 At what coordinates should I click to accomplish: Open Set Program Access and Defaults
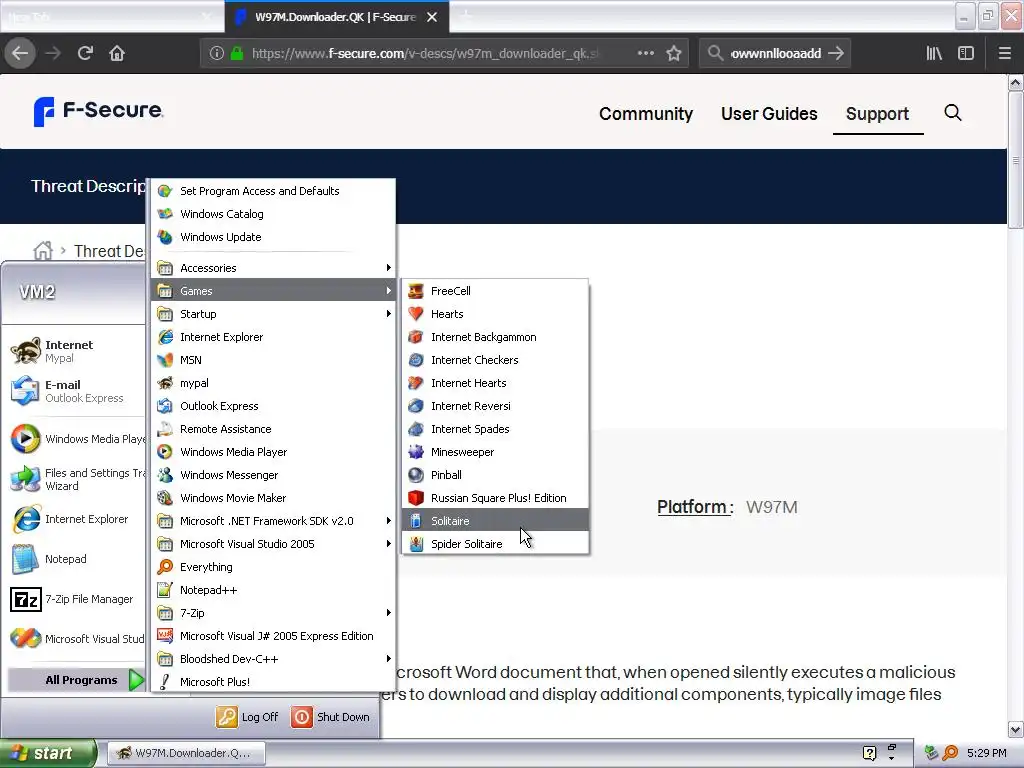[273, 191]
